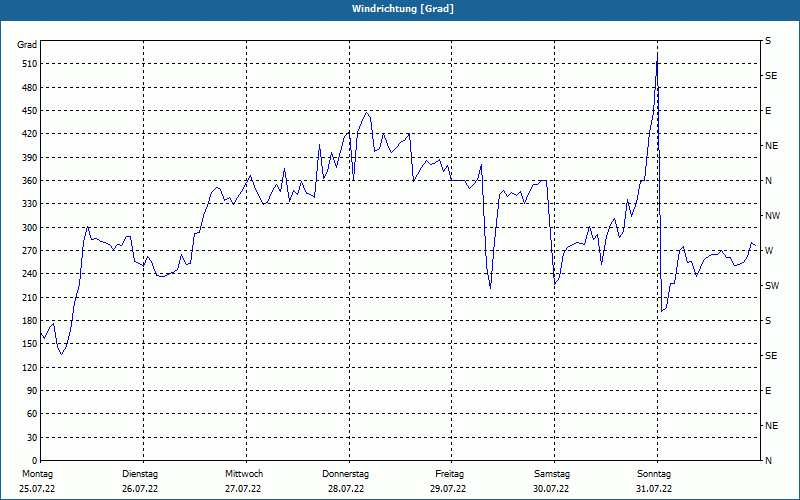Click the '420' degree axis label
Image resolution: width=800 pixels, height=500 pixels.
pos(29,134)
